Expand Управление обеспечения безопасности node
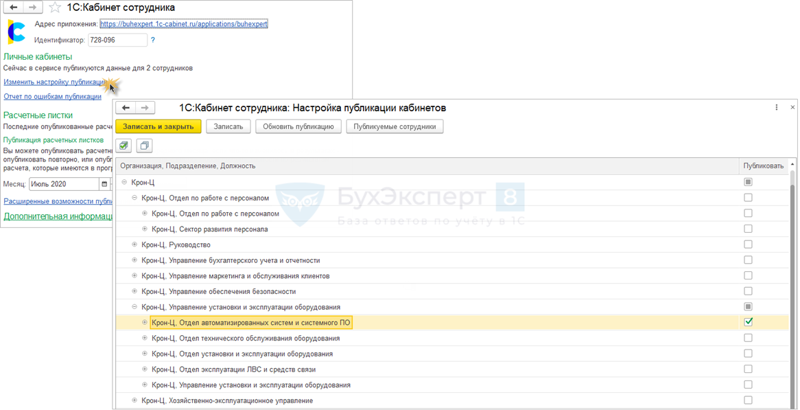 [135, 291]
